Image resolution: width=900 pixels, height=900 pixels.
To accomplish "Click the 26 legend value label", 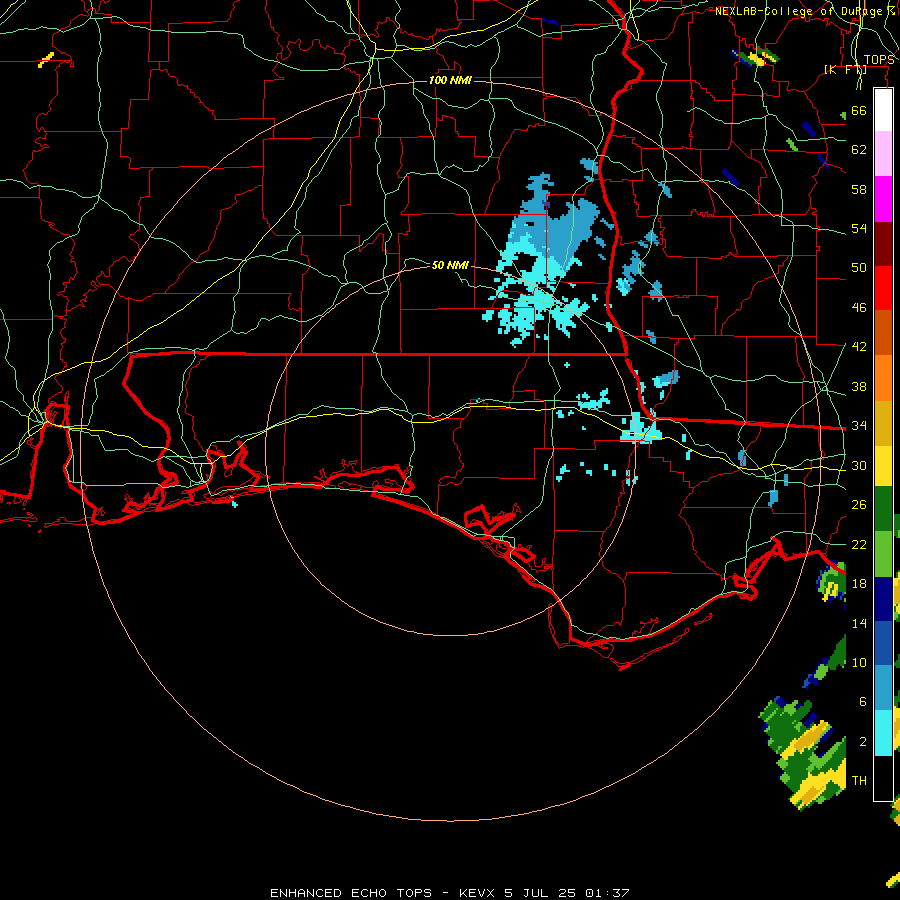I will (859, 505).
